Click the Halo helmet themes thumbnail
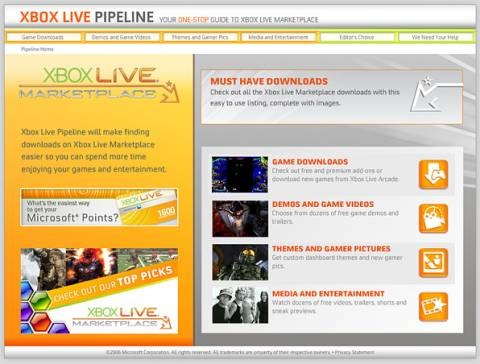Screen dimensions: 480x364 click(240, 262)
